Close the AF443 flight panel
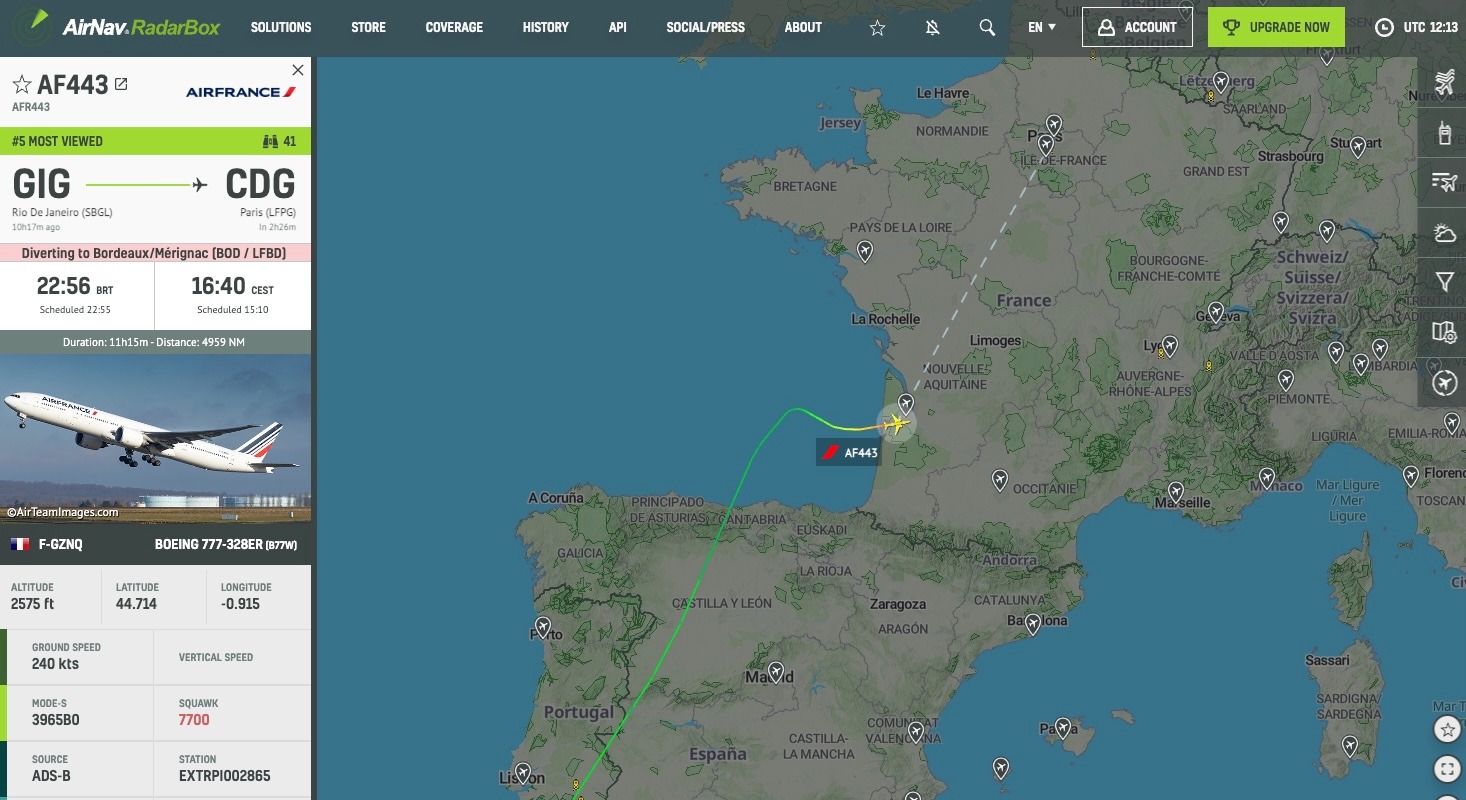The width and height of the screenshot is (1466, 800). click(x=297, y=70)
